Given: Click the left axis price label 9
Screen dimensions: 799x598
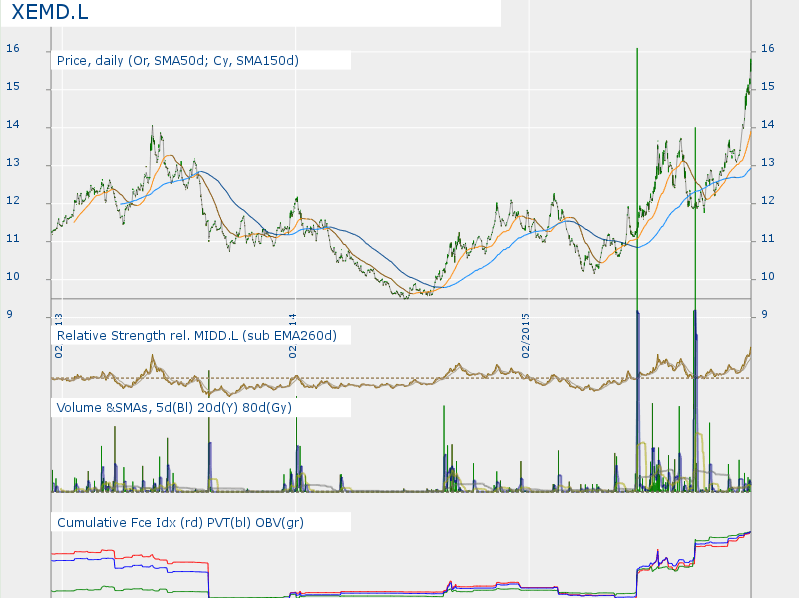Looking at the screenshot, I should [10, 315].
